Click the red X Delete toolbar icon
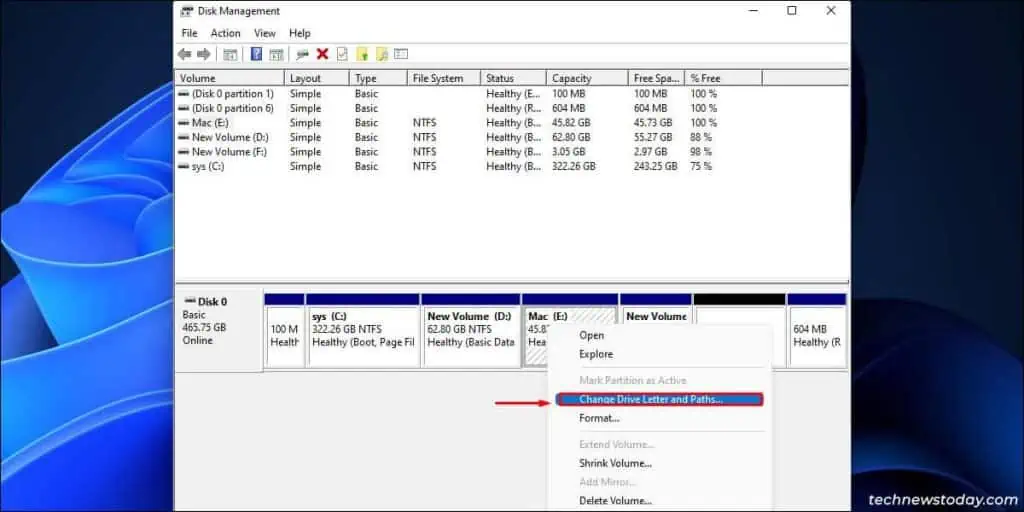The height and width of the screenshot is (512, 1024). coord(322,54)
